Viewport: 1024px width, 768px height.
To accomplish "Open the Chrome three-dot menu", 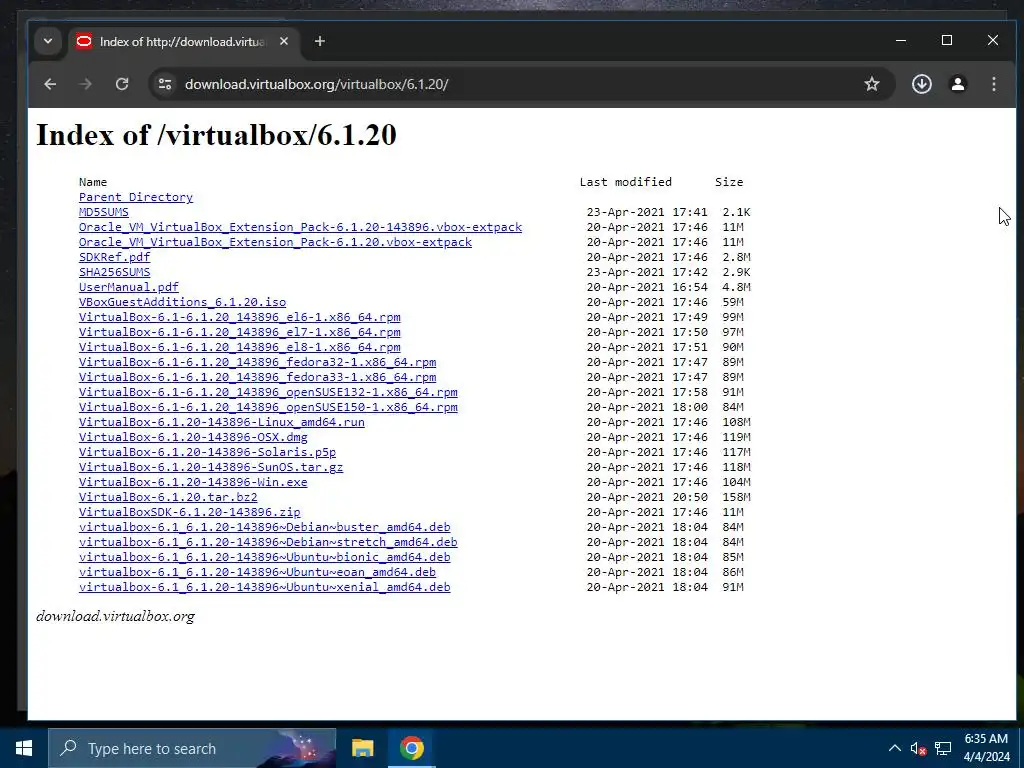I will [x=993, y=84].
